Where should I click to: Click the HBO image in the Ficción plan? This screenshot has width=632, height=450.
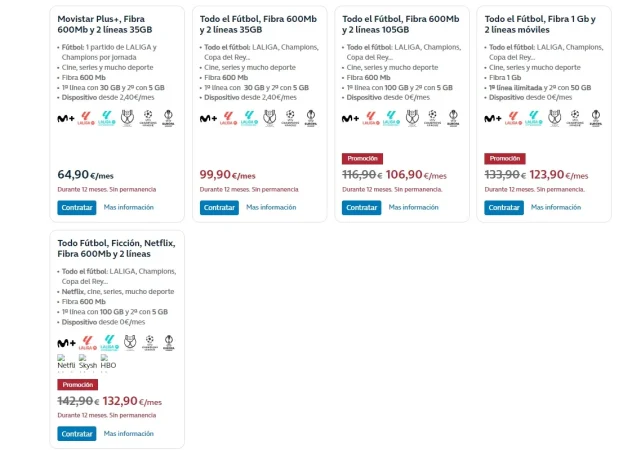pos(109,361)
